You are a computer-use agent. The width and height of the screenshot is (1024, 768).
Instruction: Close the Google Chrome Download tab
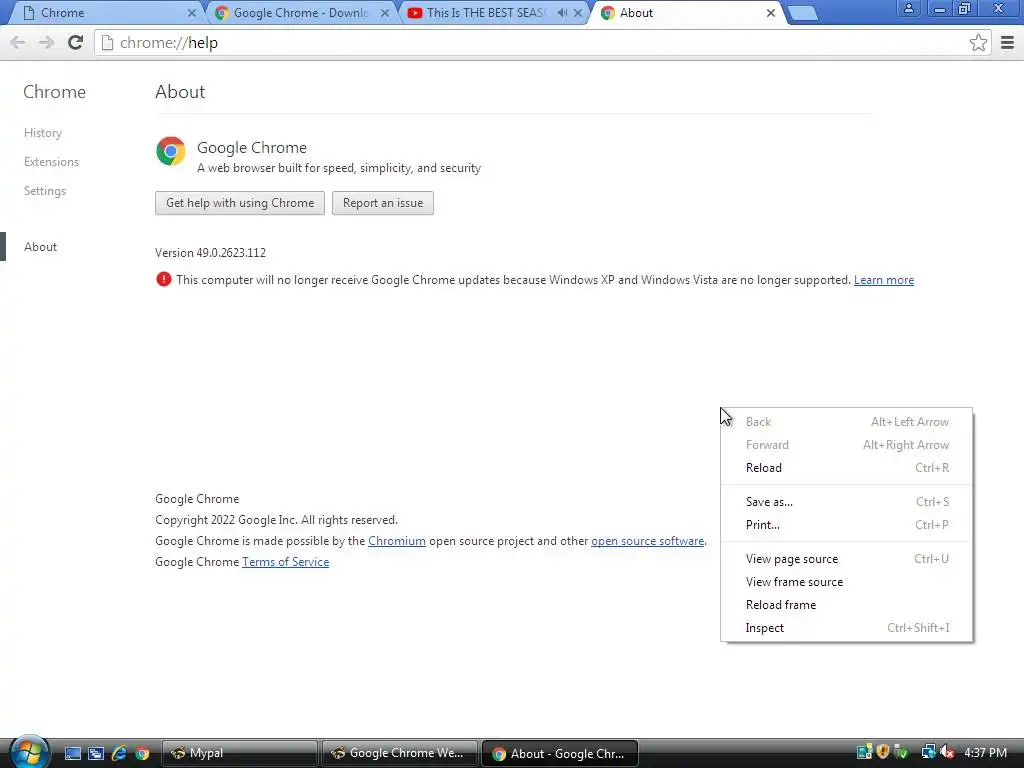click(x=385, y=13)
